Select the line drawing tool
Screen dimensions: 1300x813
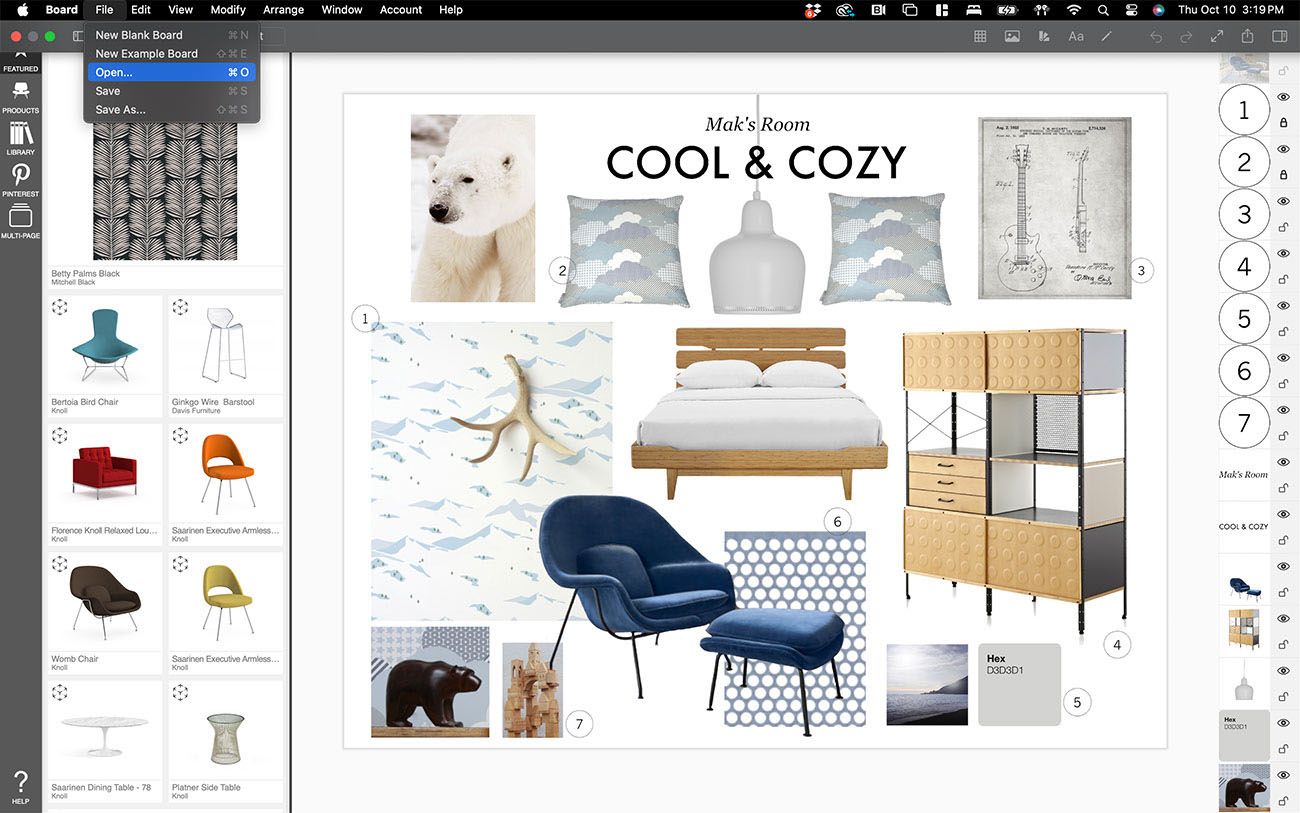(x=1106, y=36)
